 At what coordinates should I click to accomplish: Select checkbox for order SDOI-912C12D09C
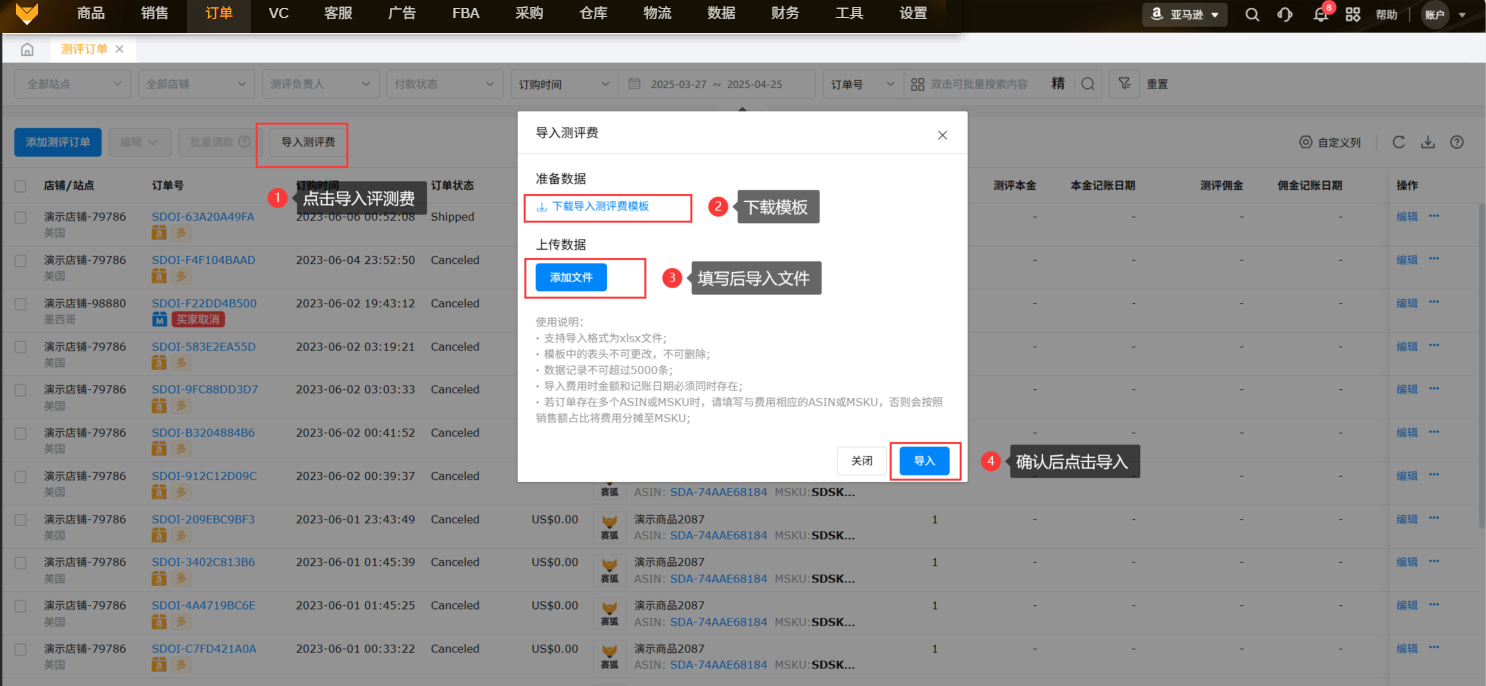click(21, 477)
